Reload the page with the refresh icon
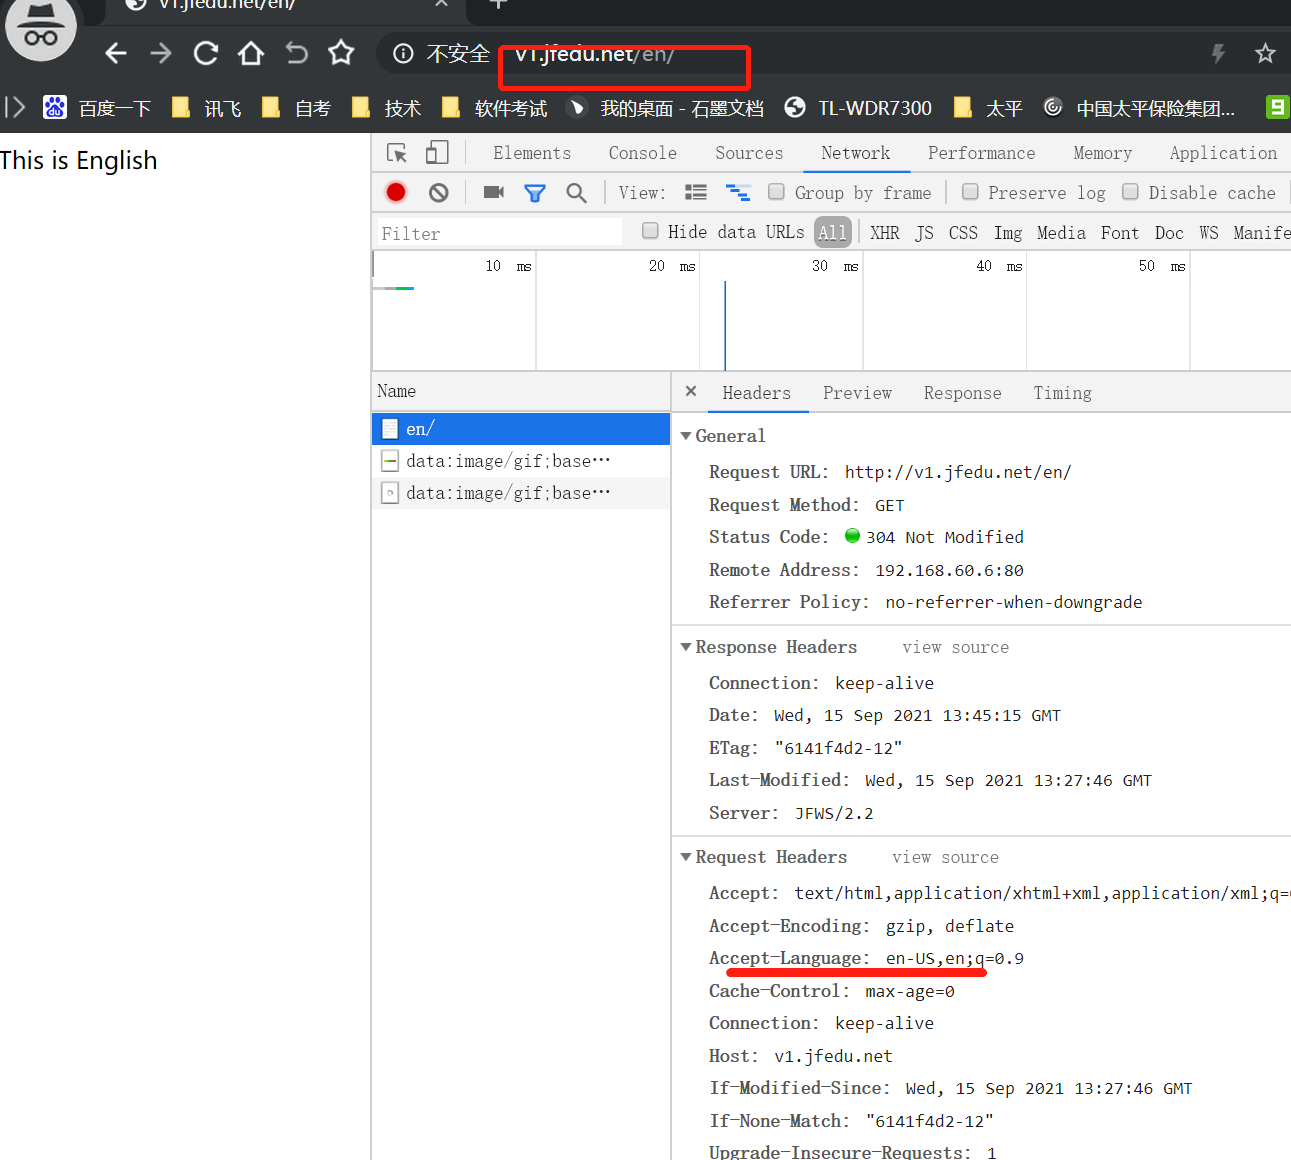Screen dimensions: 1291x1160 pyautogui.click(x=206, y=53)
